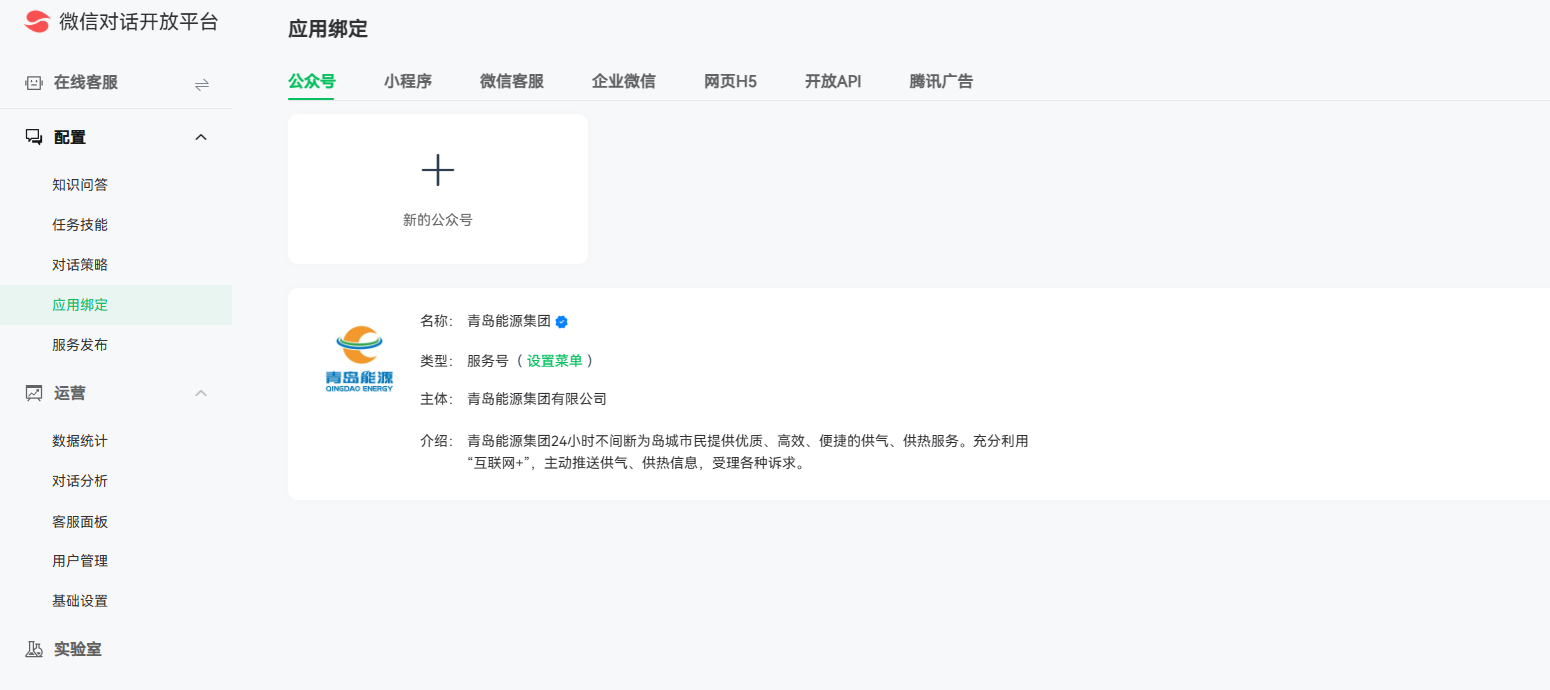Click the 设置菜单 link
Viewport: 1550px width, 690px height.
555,361
